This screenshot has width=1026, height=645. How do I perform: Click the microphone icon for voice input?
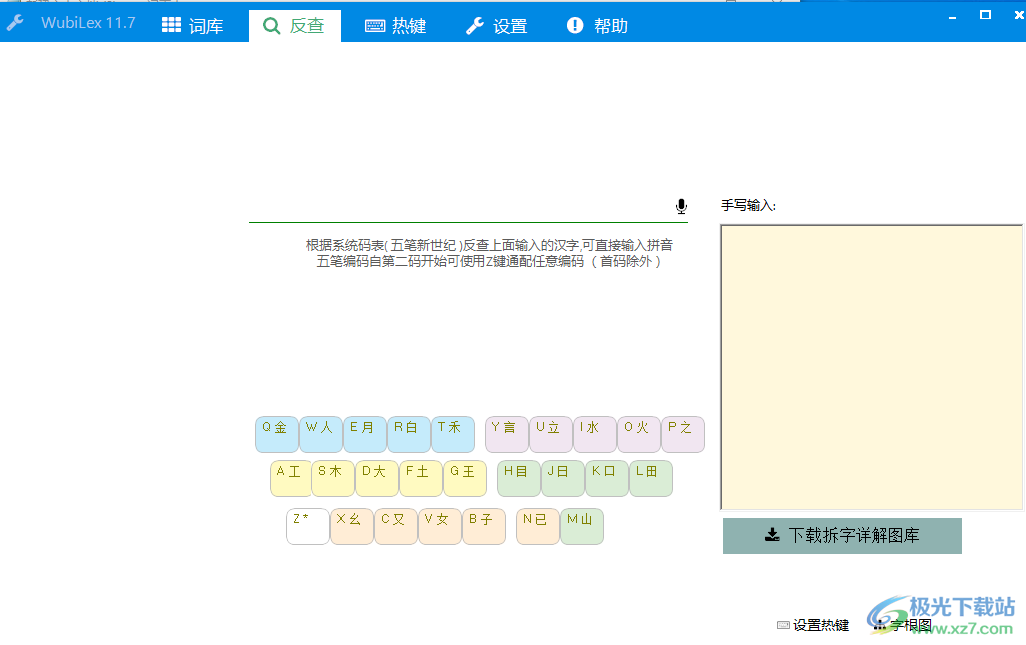(x=681, y=205)
